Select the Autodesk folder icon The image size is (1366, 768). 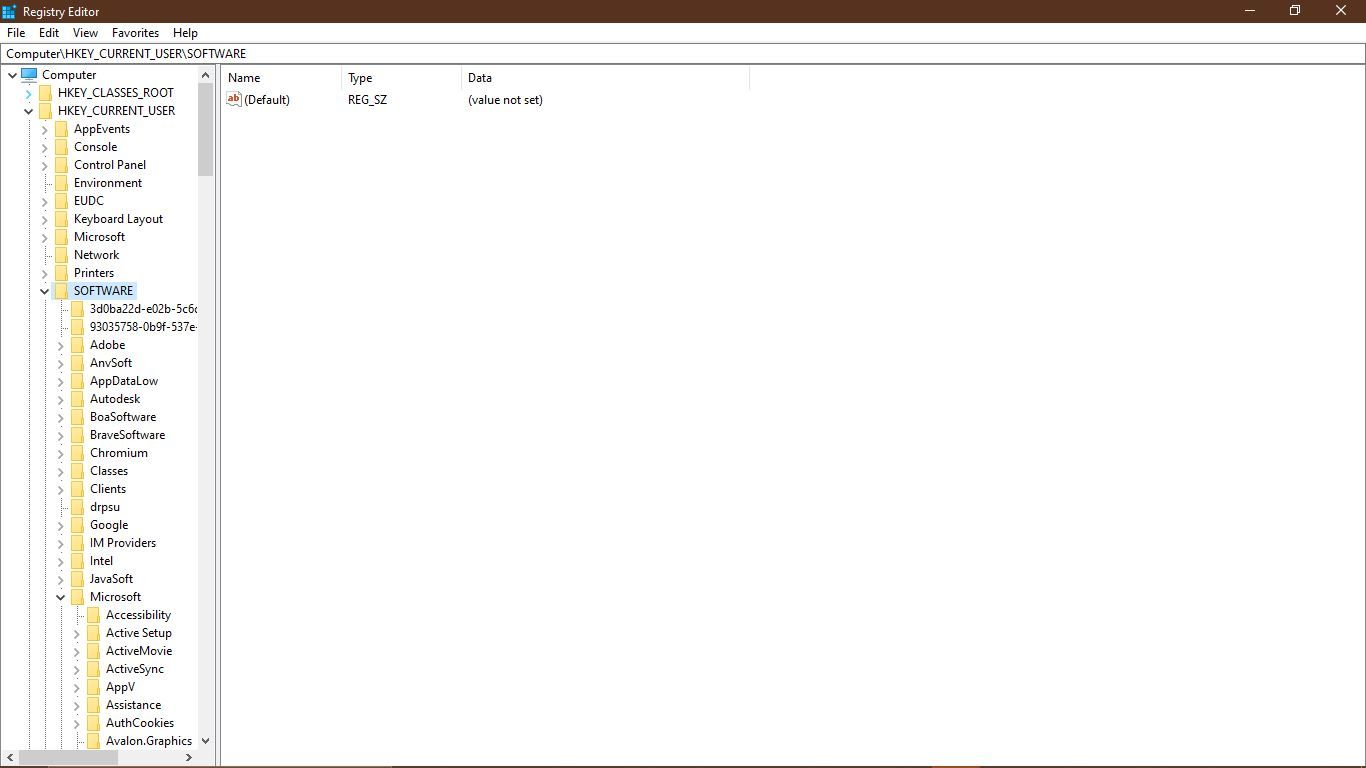(x=78, y=398)
